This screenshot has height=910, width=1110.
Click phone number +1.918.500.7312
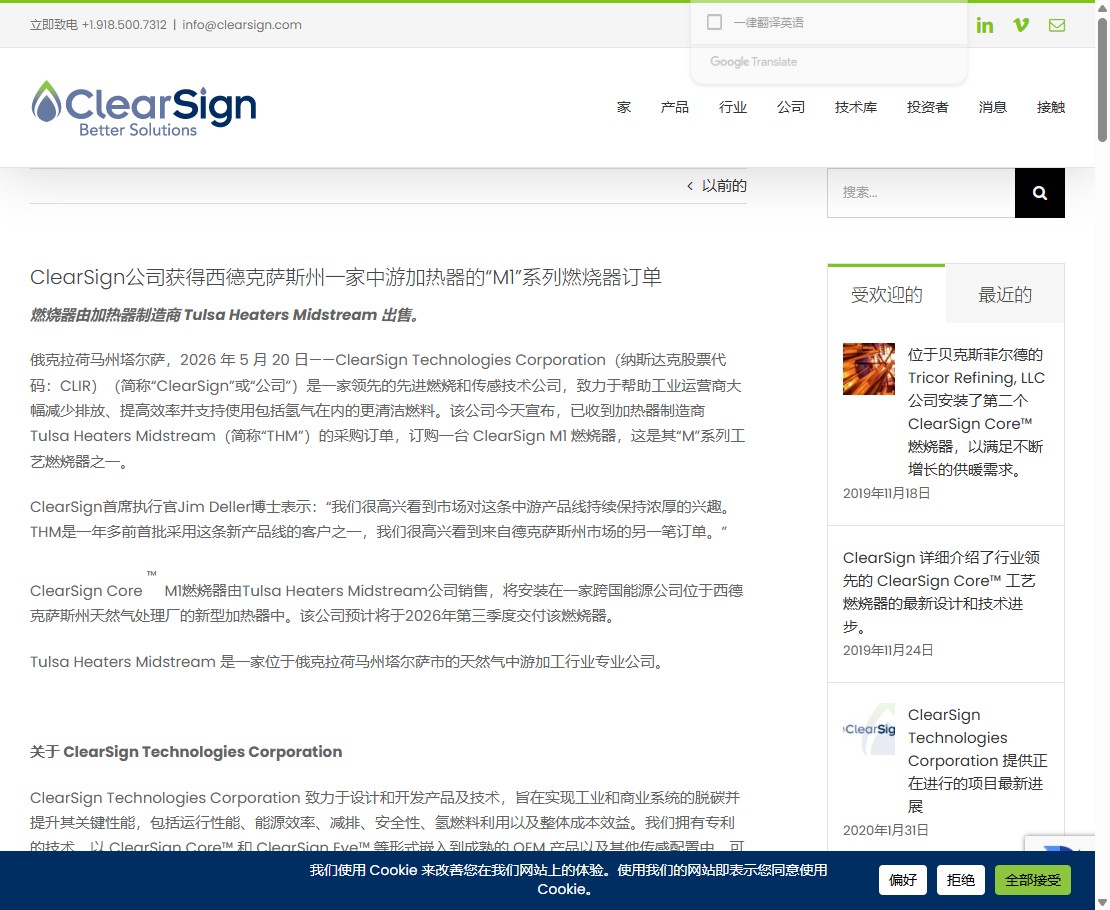click(x=124, y=25)
